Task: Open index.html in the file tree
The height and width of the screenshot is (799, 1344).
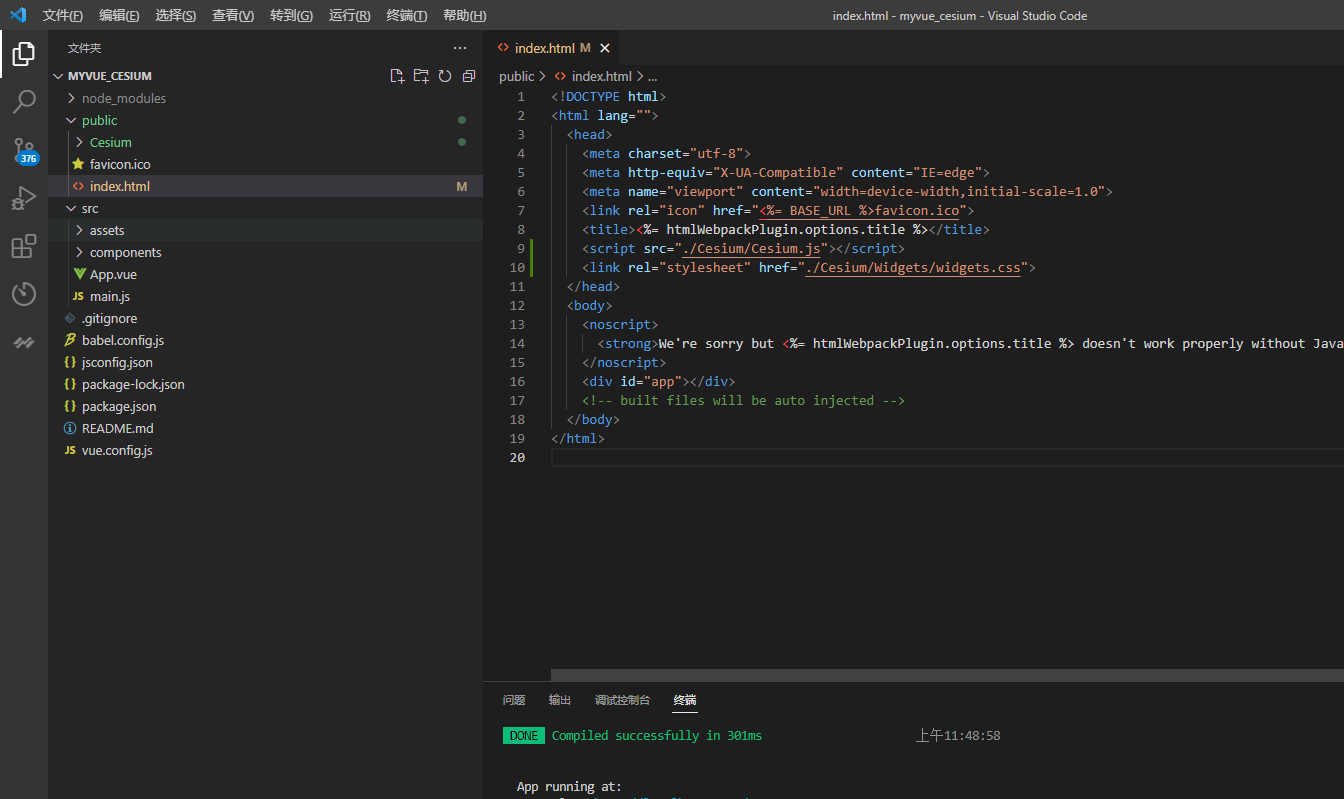Action: [265, 186]
